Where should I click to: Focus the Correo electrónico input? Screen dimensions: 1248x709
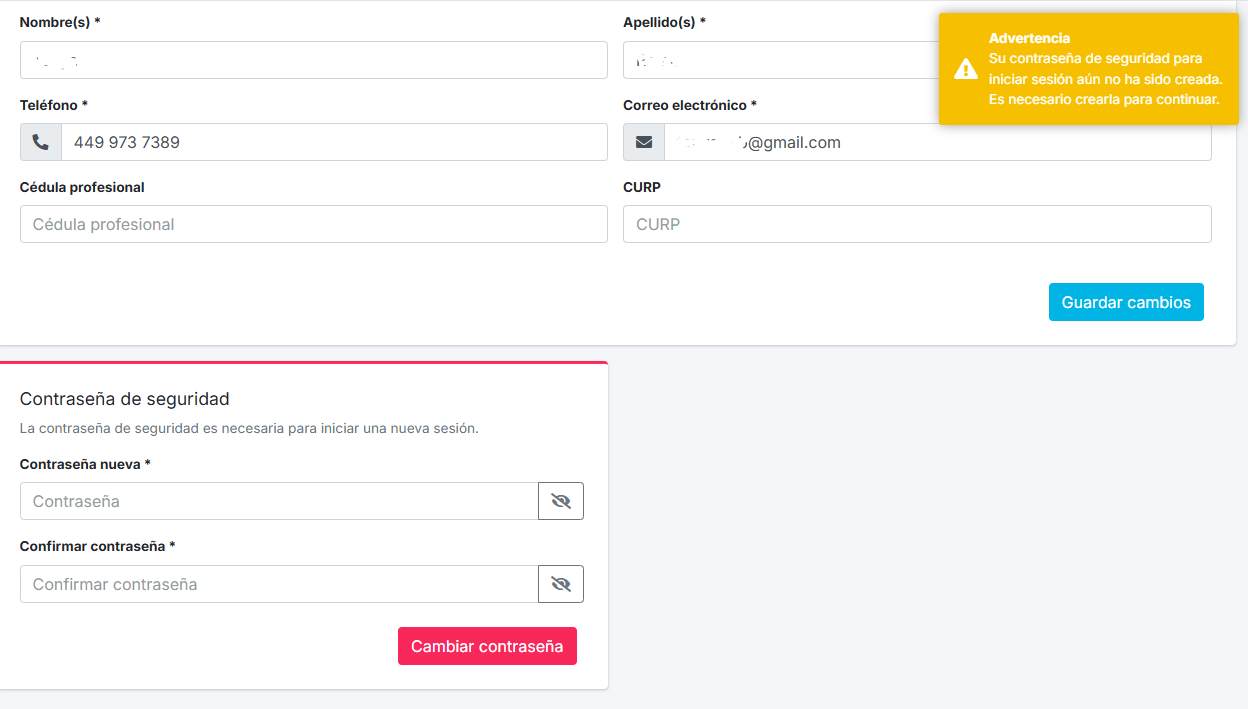coord(936,142)
